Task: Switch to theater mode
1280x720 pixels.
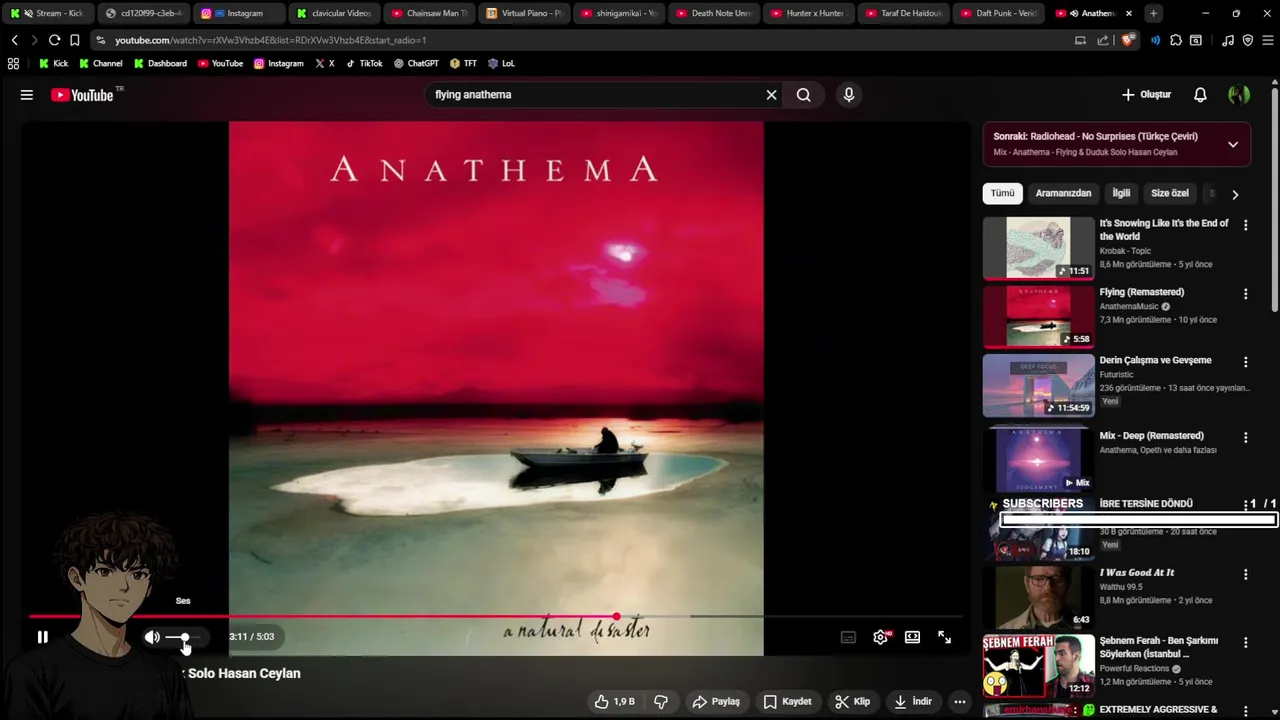Action: click(x=912, y=637)
